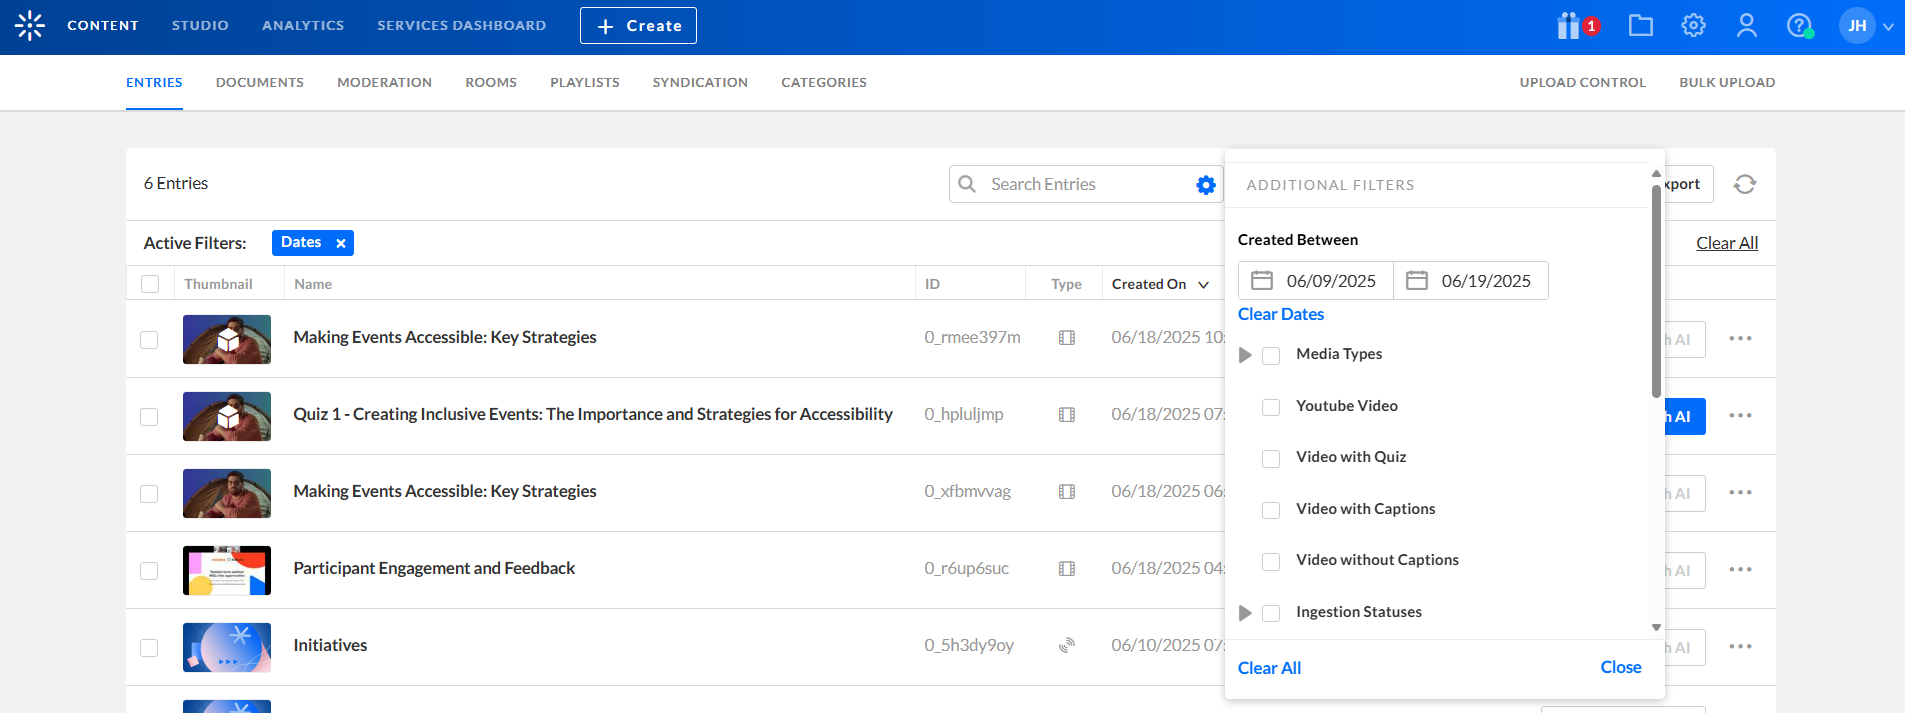Open the Initiatives entry thumbnail

pos(227,647)
